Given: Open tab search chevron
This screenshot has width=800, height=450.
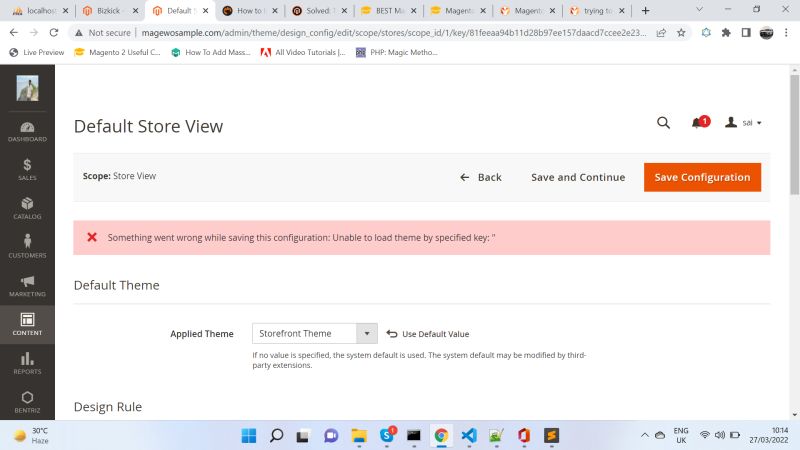Looking at the screenshot, I should tap(699, 10).
